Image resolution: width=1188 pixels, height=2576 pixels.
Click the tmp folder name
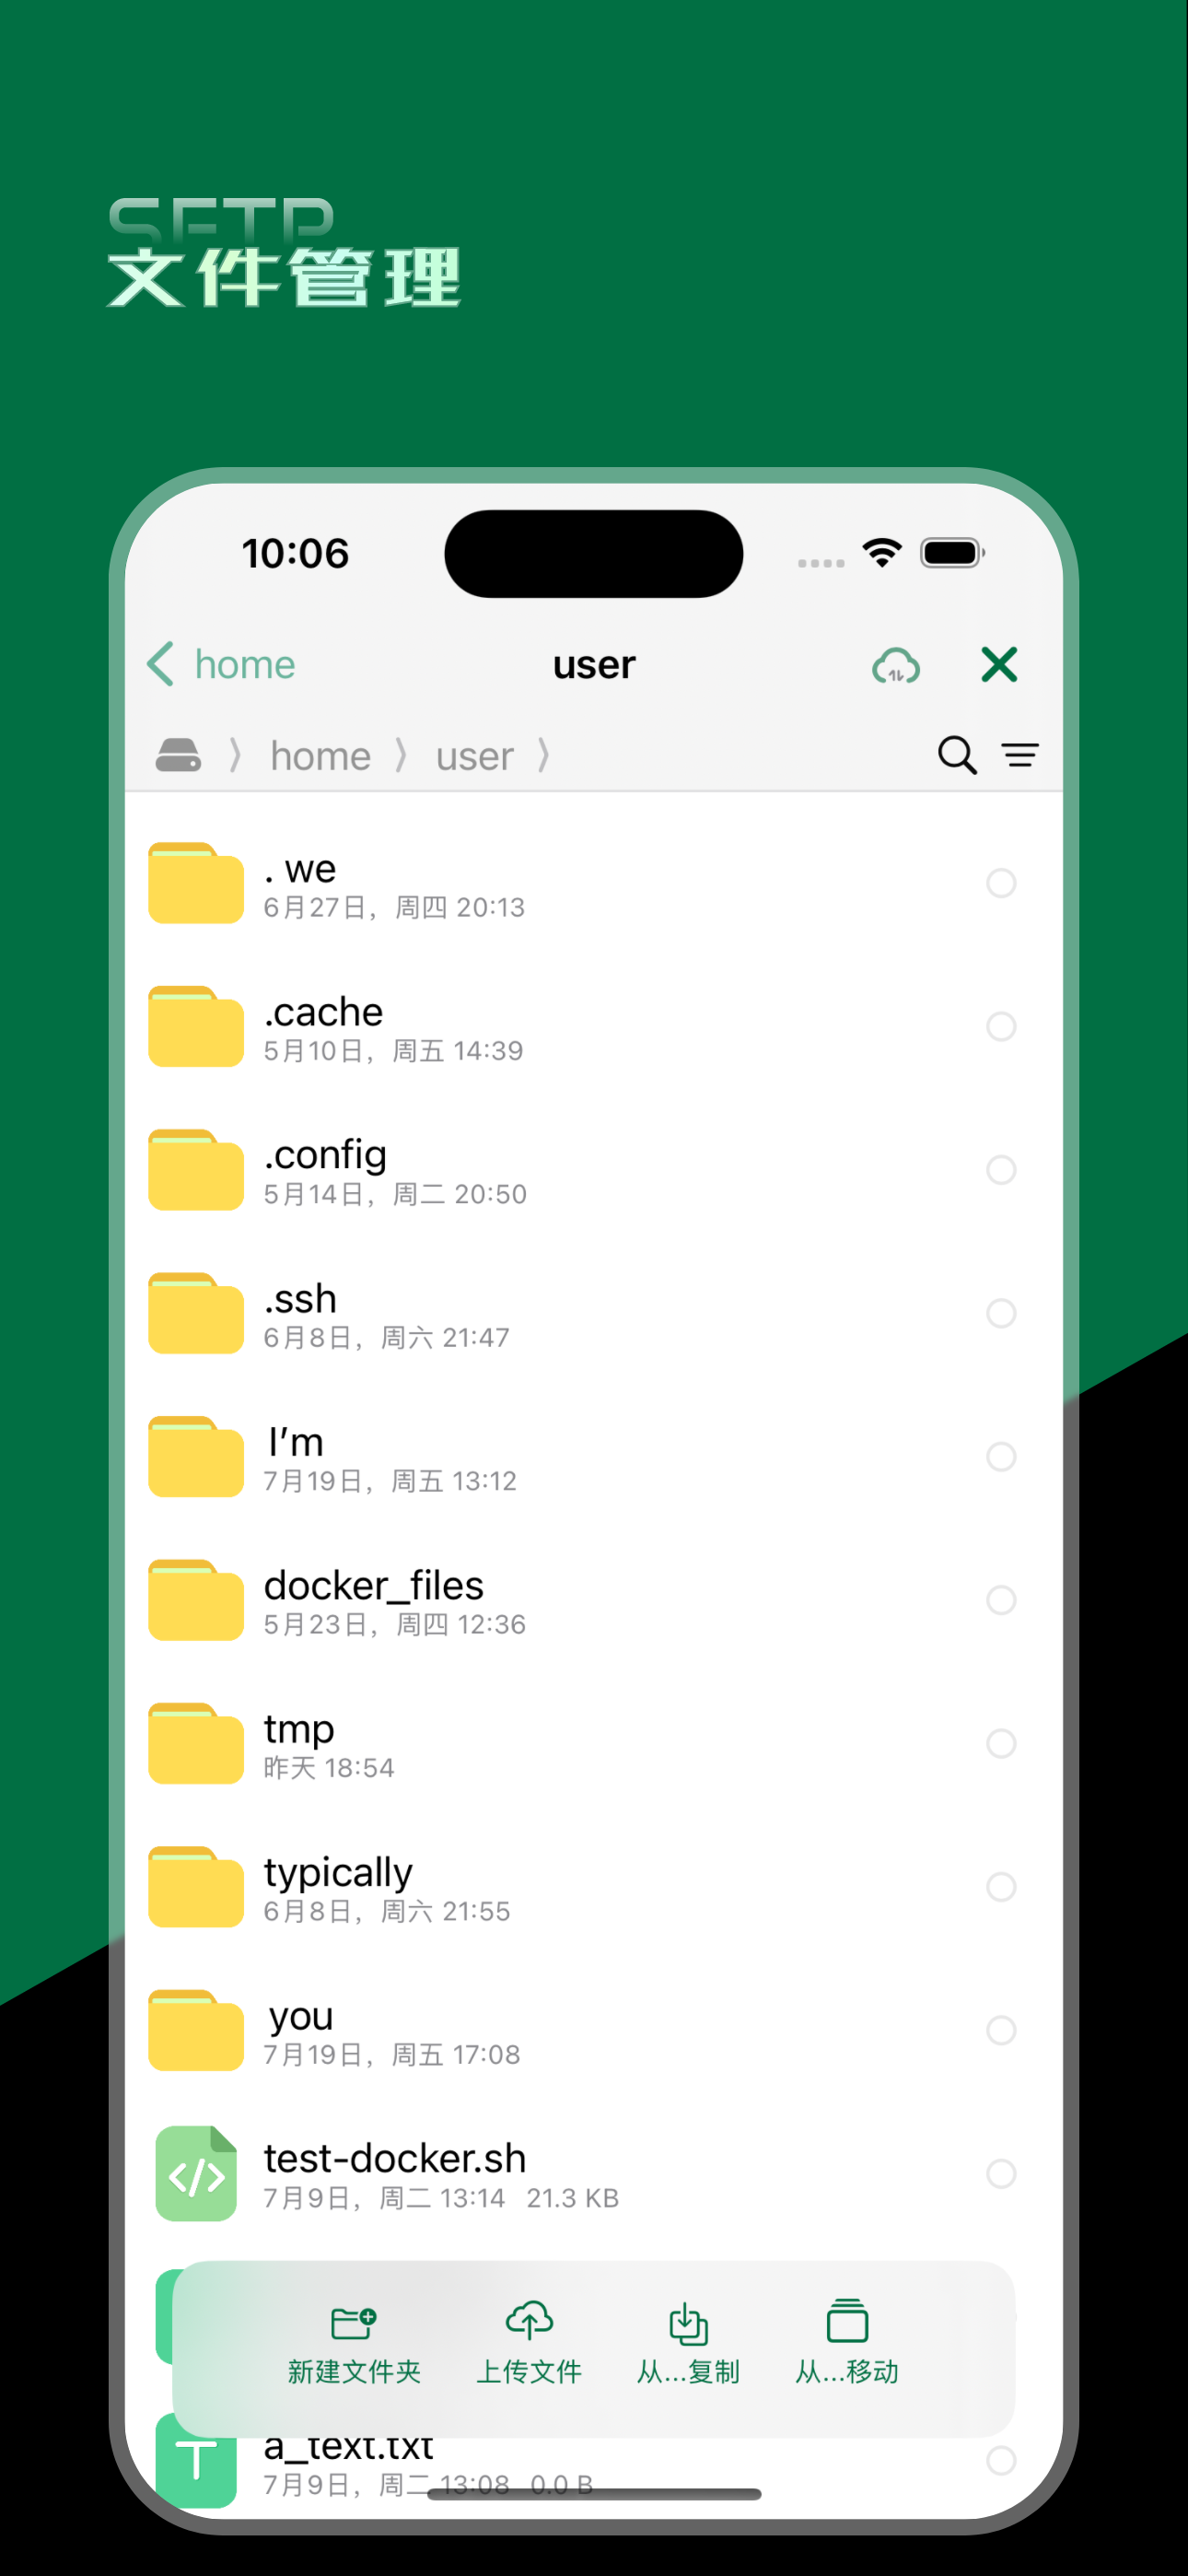coord(299,1731)
